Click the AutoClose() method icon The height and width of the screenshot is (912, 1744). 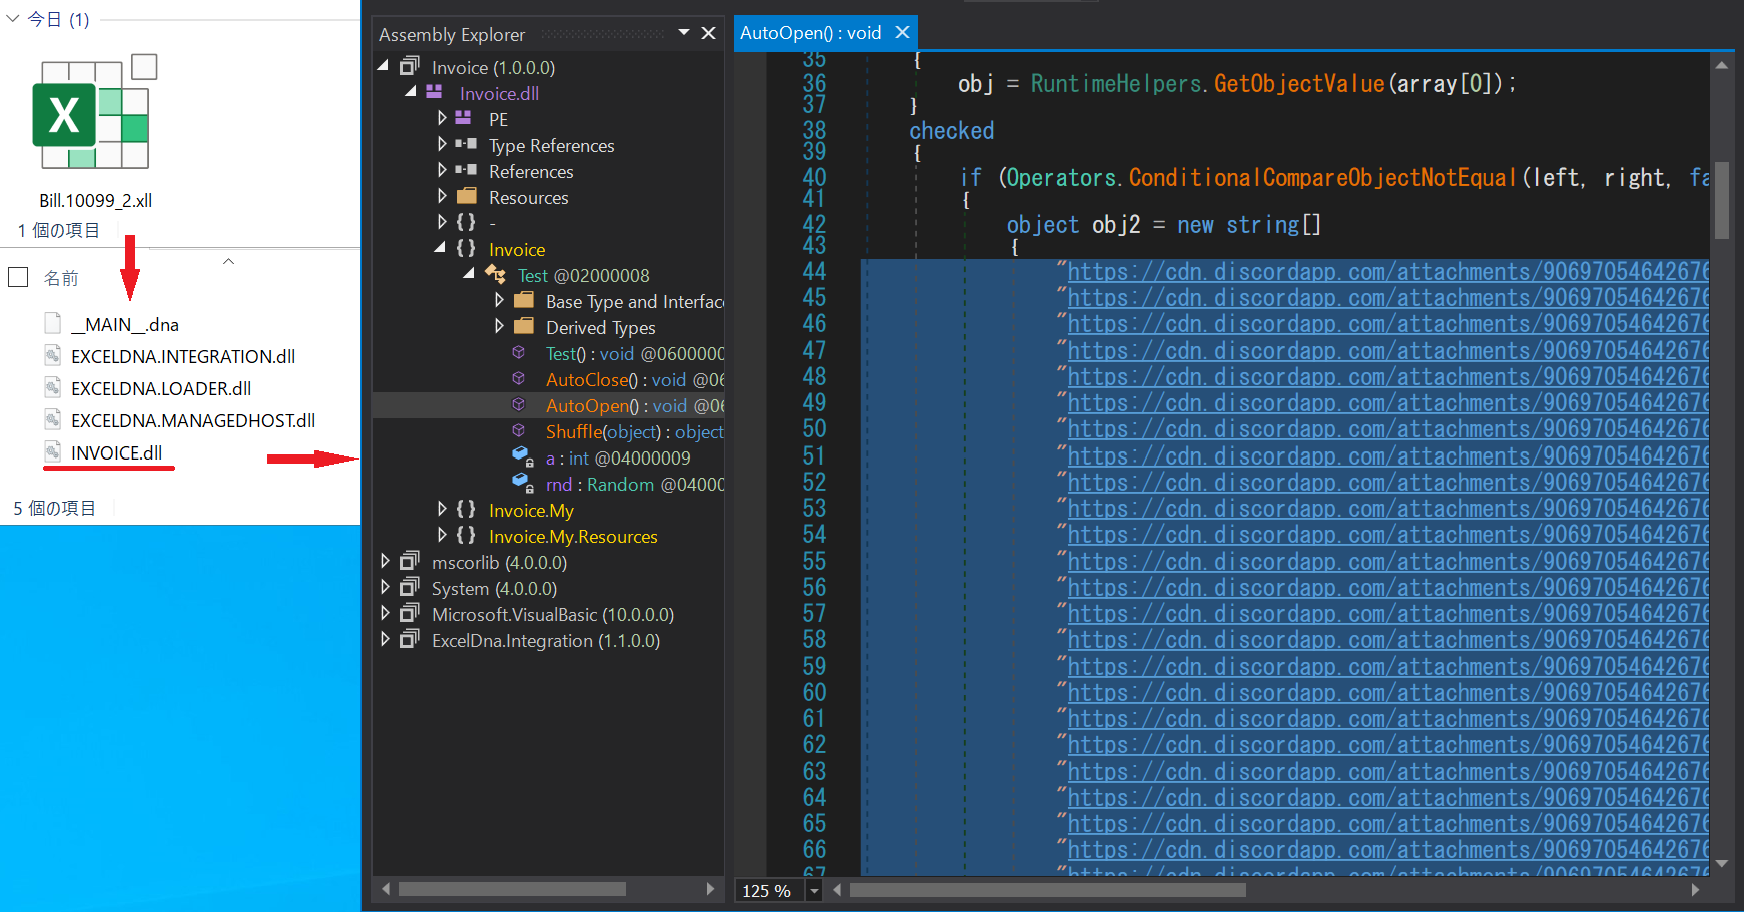(x=518, y=378)
